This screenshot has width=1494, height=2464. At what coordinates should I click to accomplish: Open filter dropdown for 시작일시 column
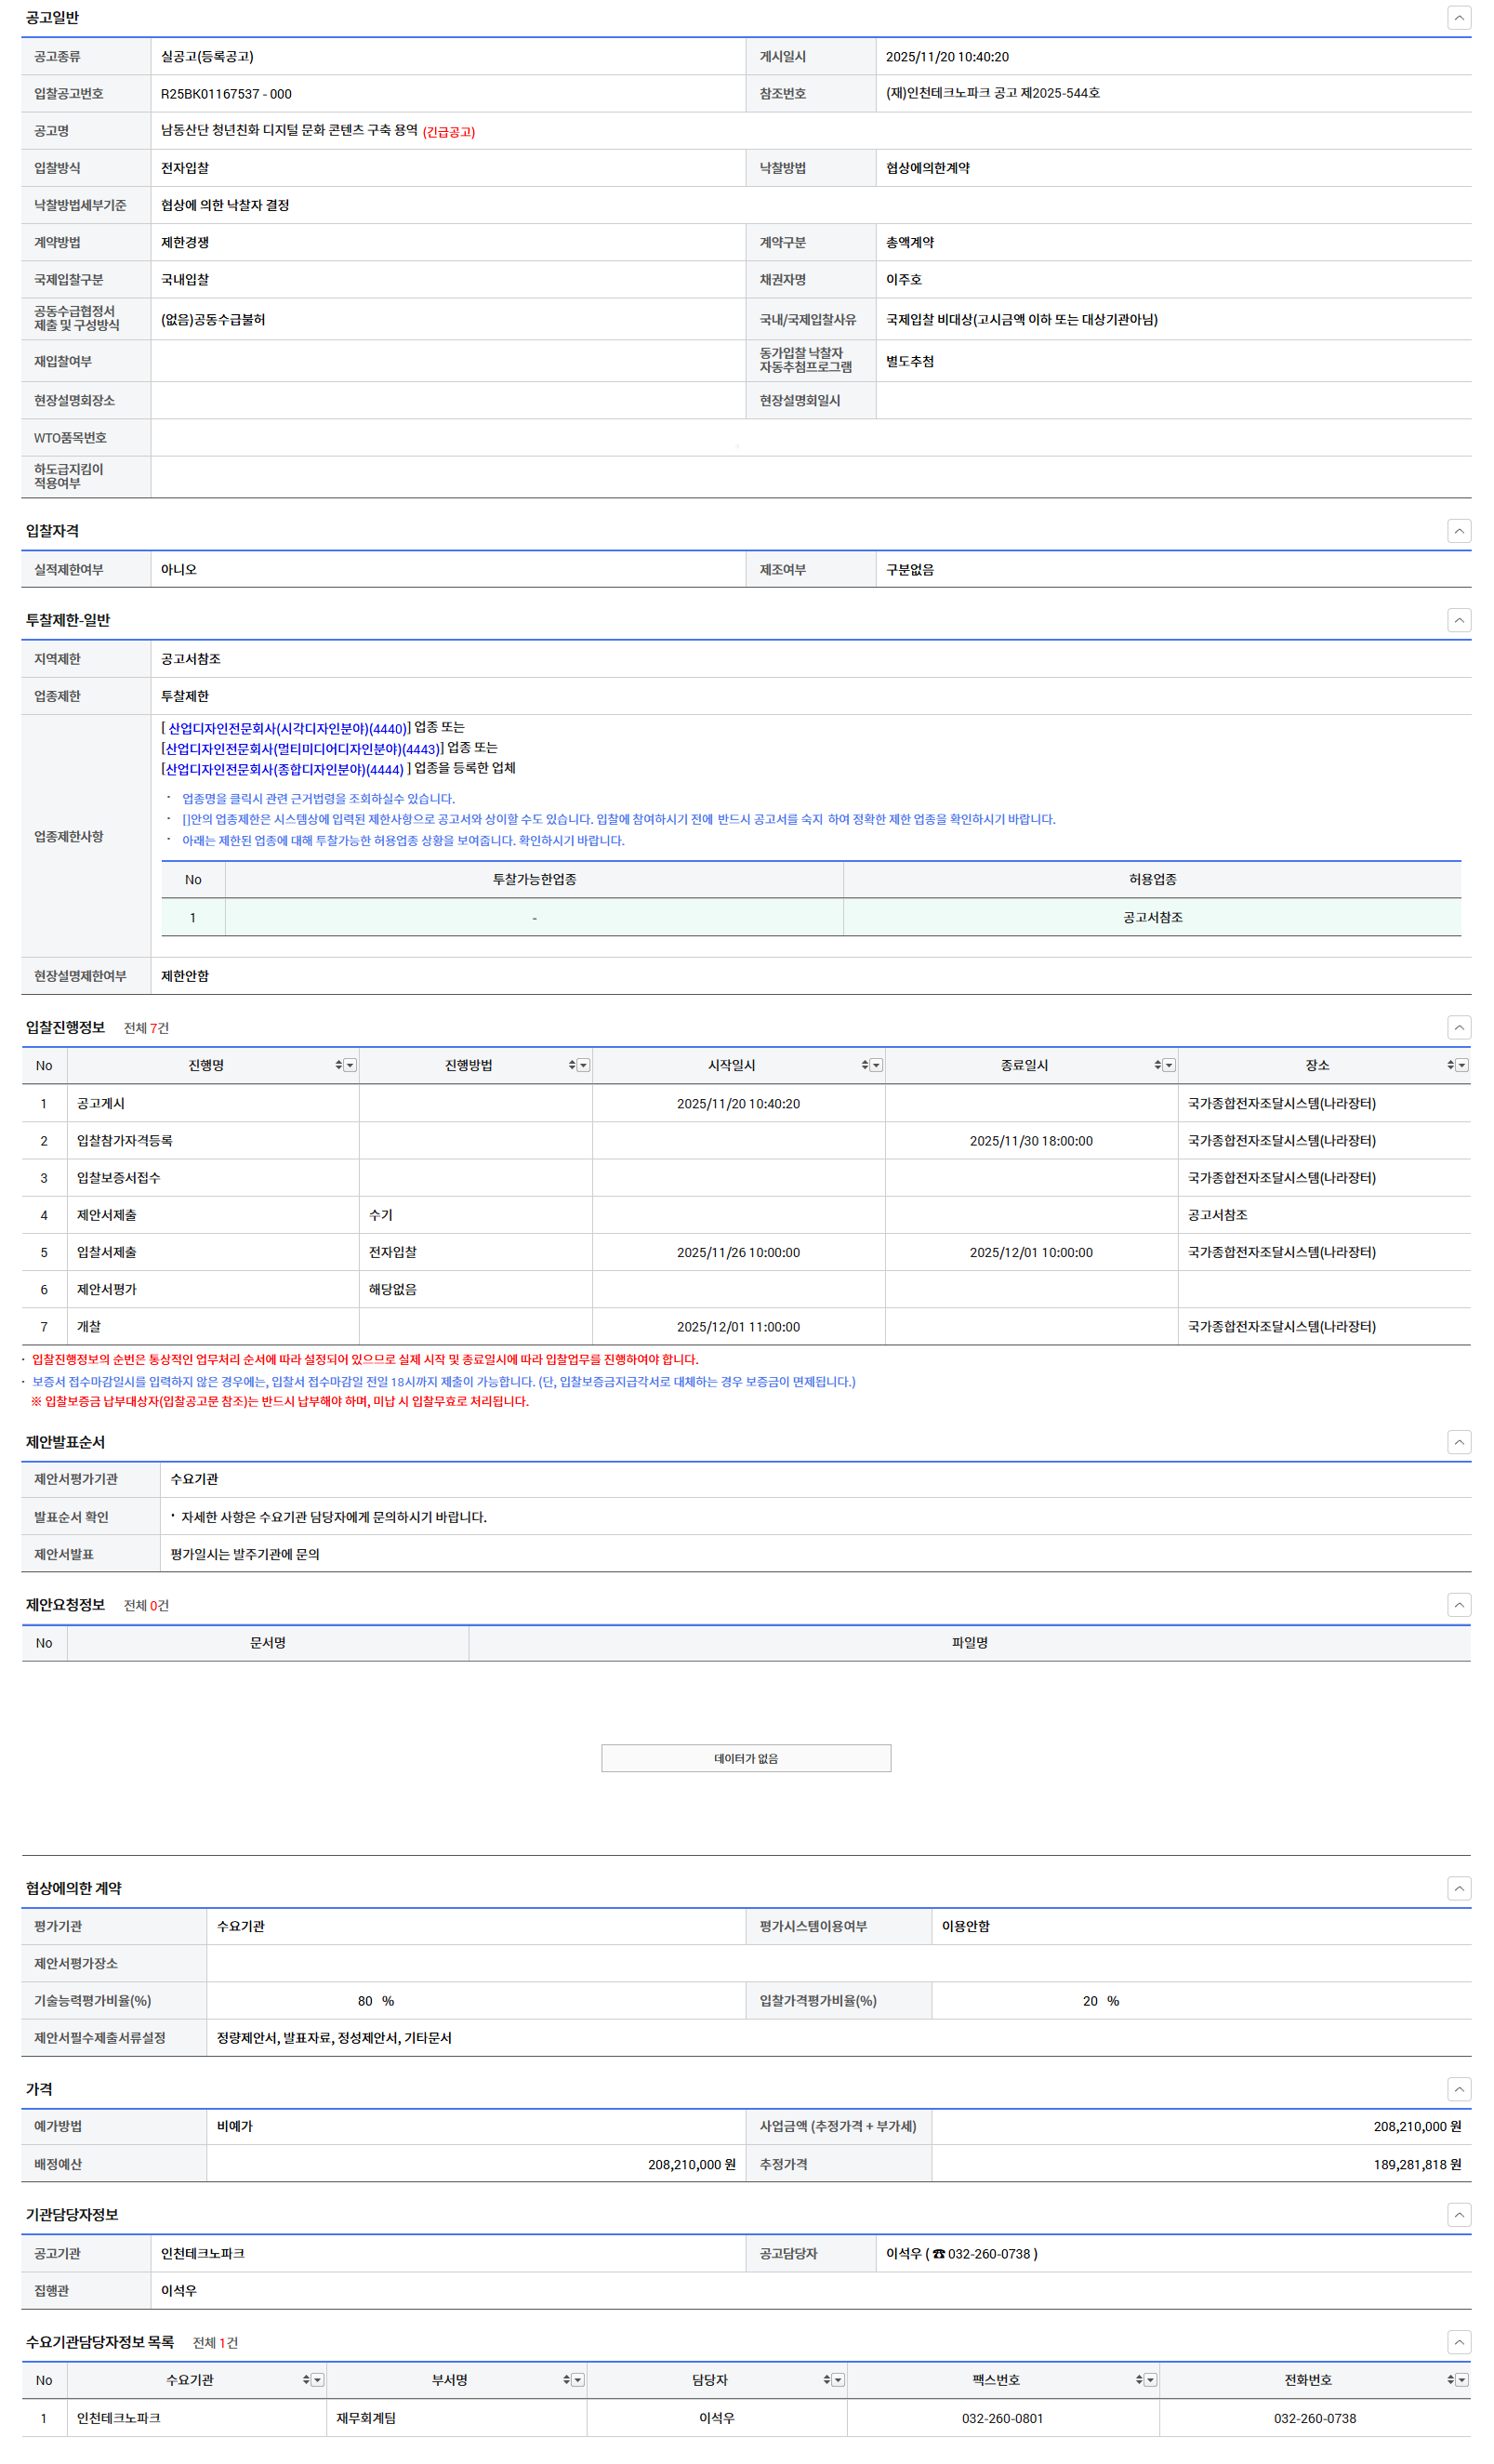[x=876, y=1065]
